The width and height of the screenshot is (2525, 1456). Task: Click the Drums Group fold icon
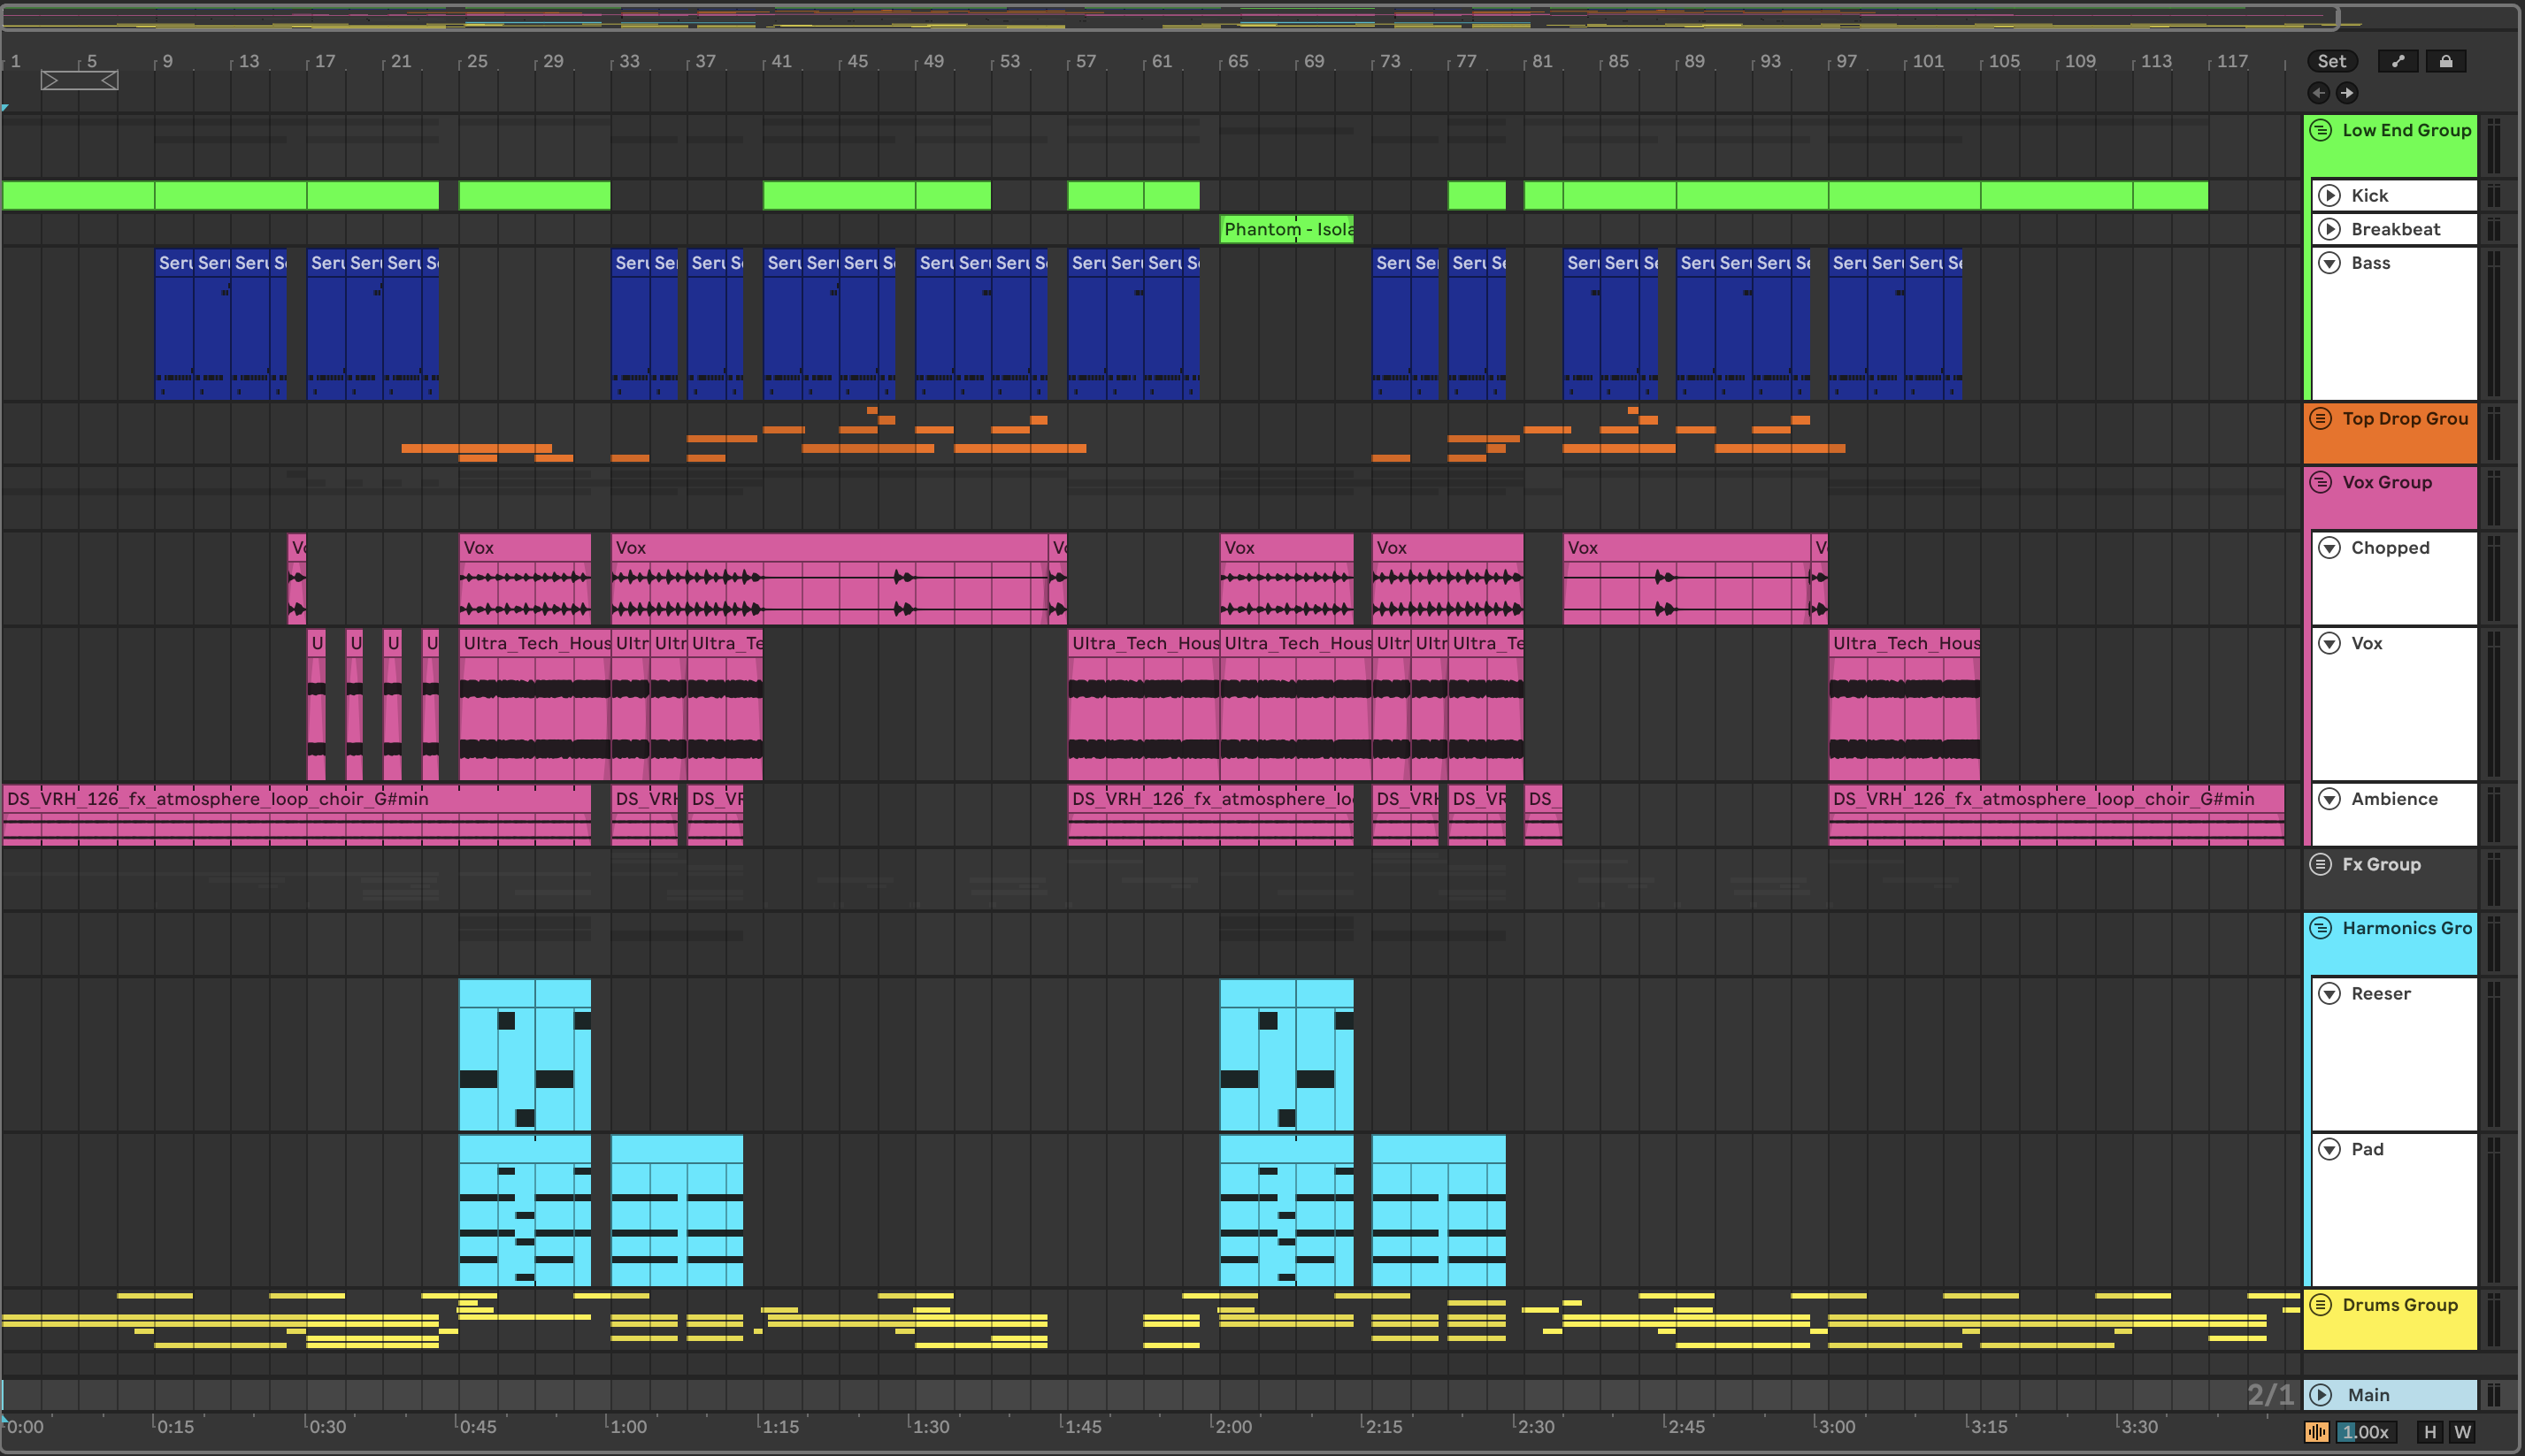(x=2321, y=1304)
